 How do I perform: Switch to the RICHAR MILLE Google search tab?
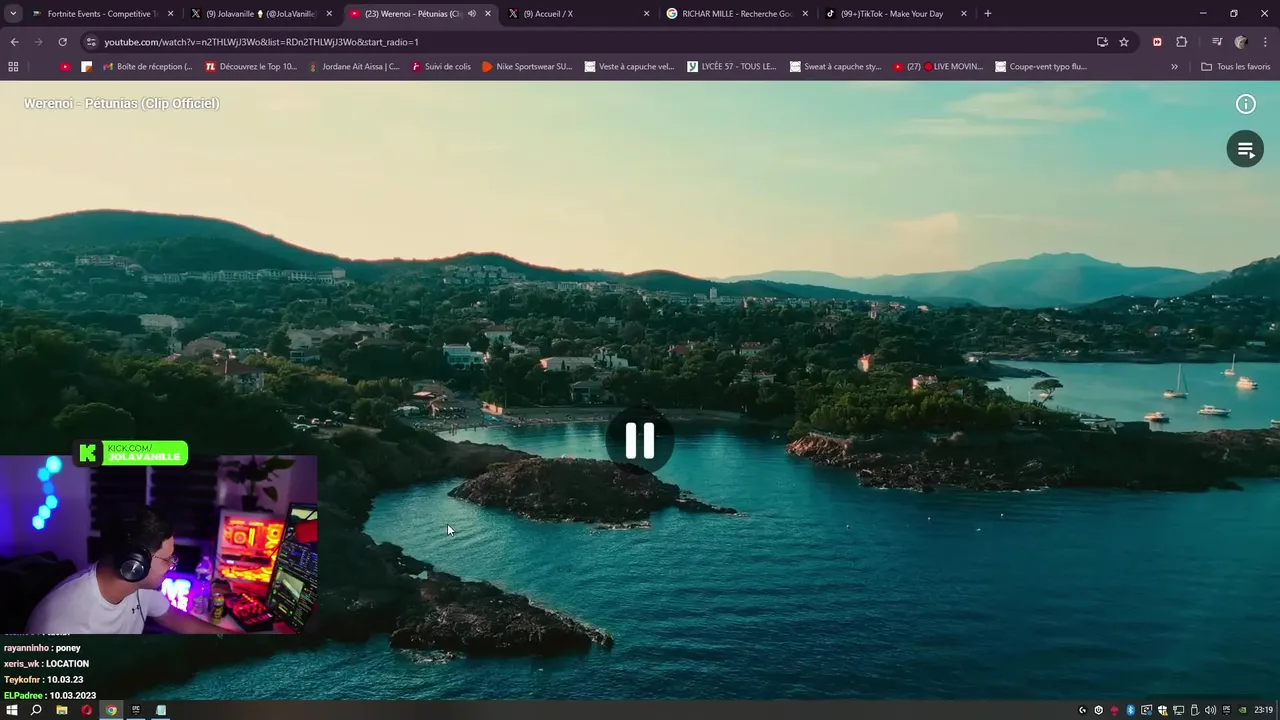coord(736,14)
